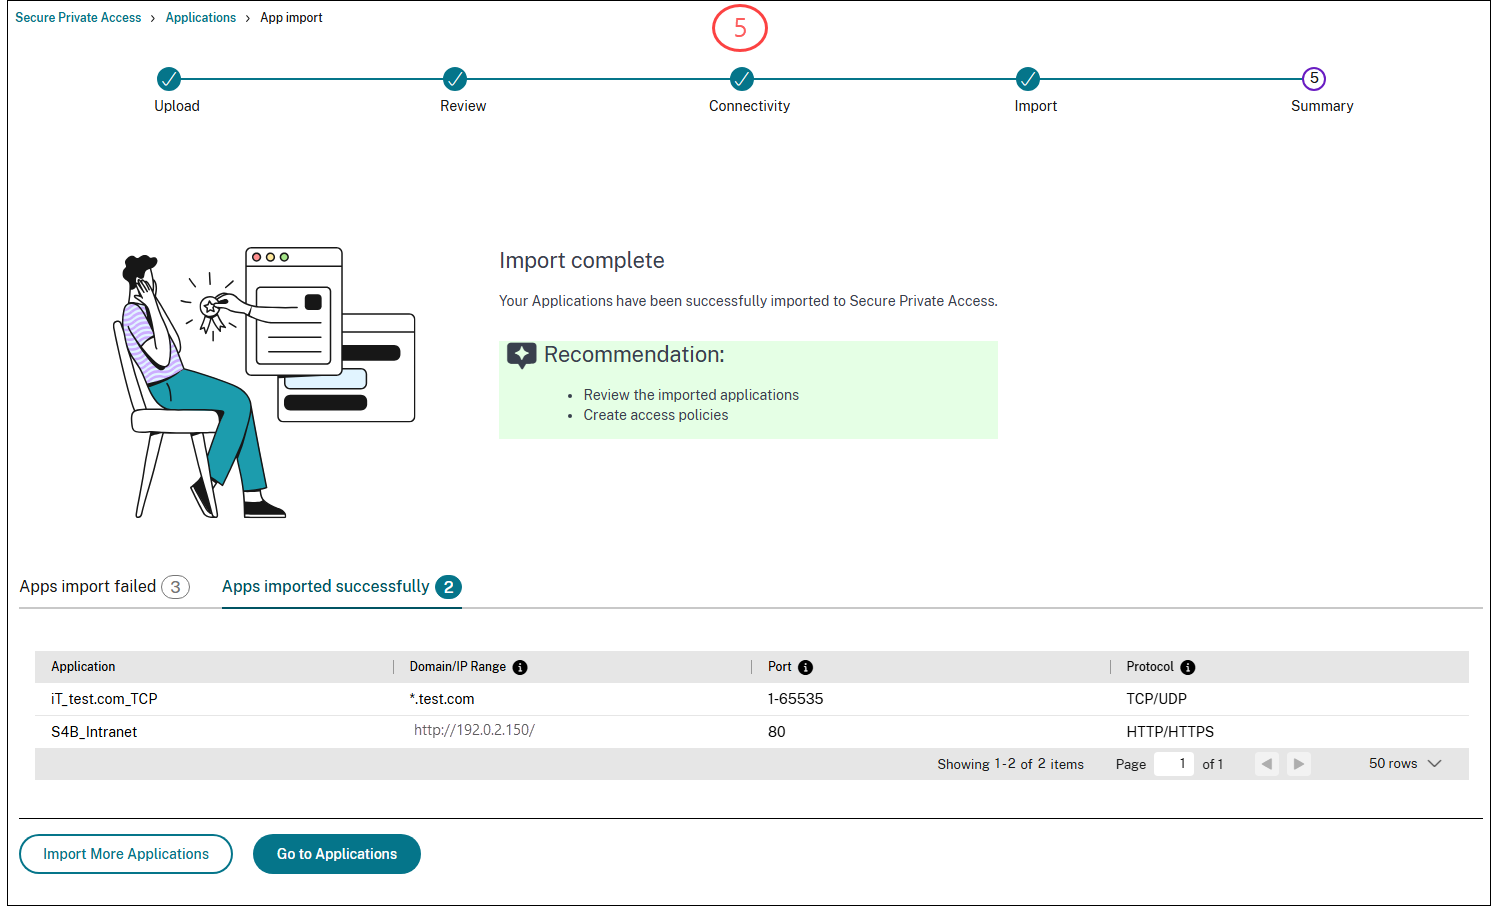Open the Applications breadcrumb link
The height and width of the screenshot is (906, 1491).
point(201,17)
